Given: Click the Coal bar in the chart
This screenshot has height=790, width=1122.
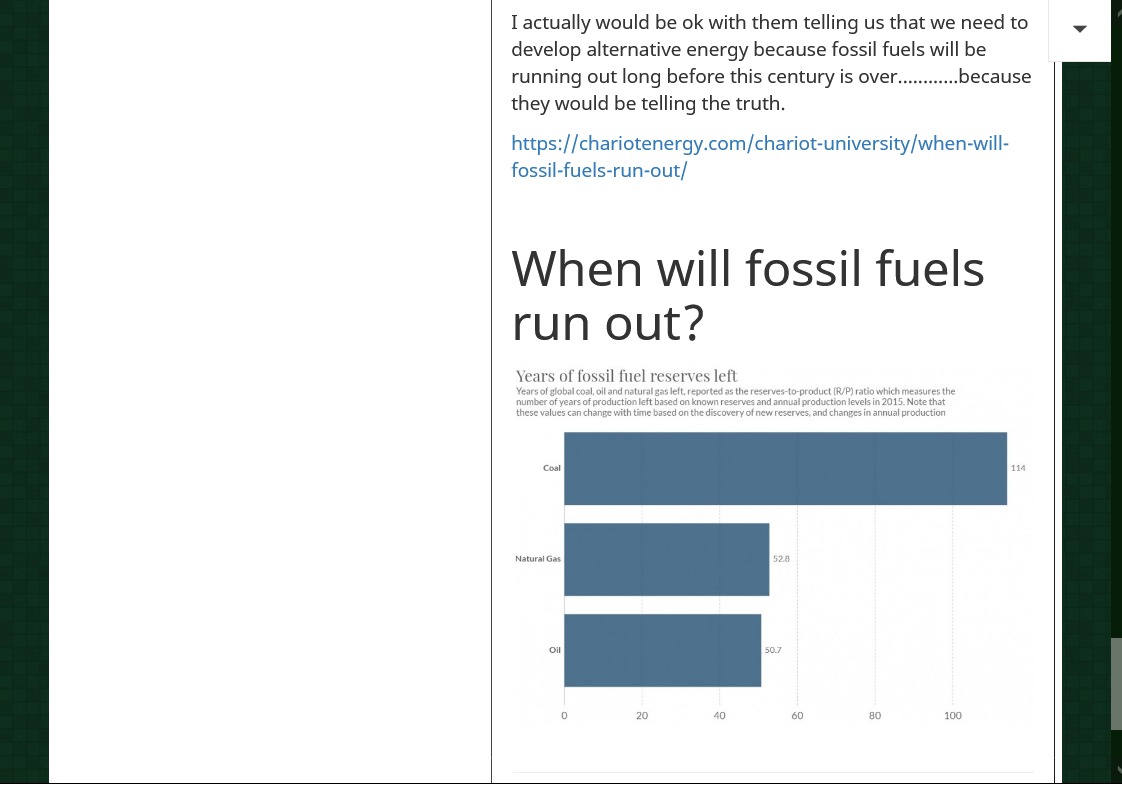Looking at the screenshot, I should click(x=784, y=468).
